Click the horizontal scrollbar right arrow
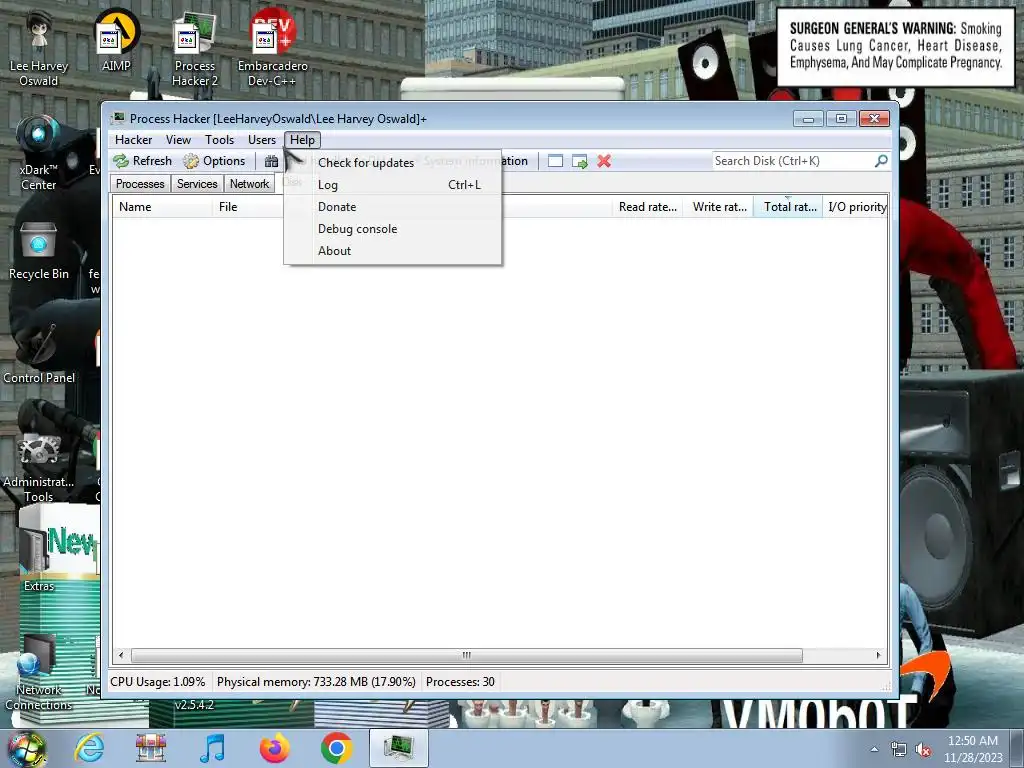This screenshot has height=768, width=1024. point(878,655)
